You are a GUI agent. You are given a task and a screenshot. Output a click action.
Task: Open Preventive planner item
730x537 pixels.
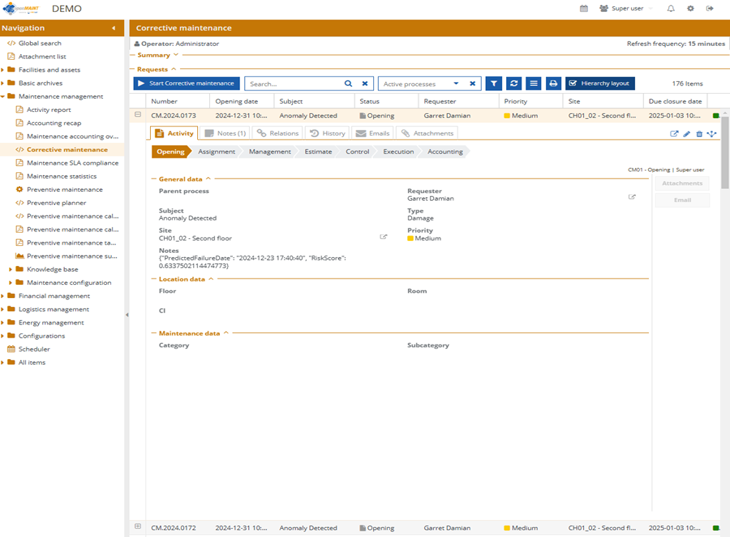(x=56, y=203)
